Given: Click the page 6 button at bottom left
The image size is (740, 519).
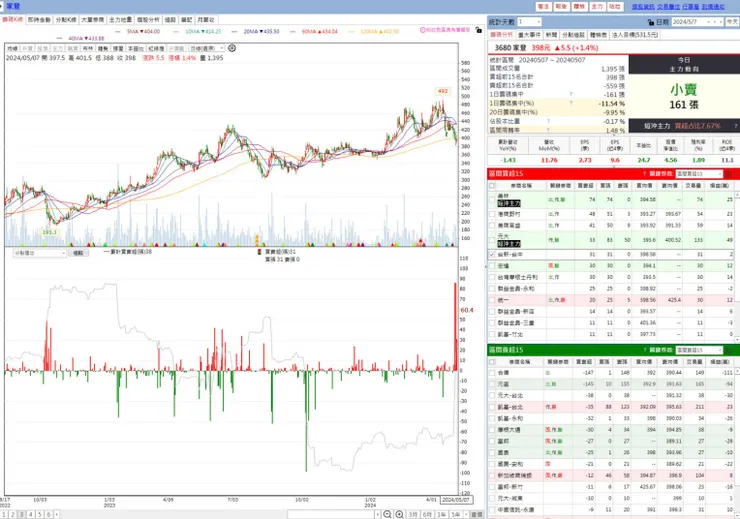Looking at the screenshot, I should 48,514.
